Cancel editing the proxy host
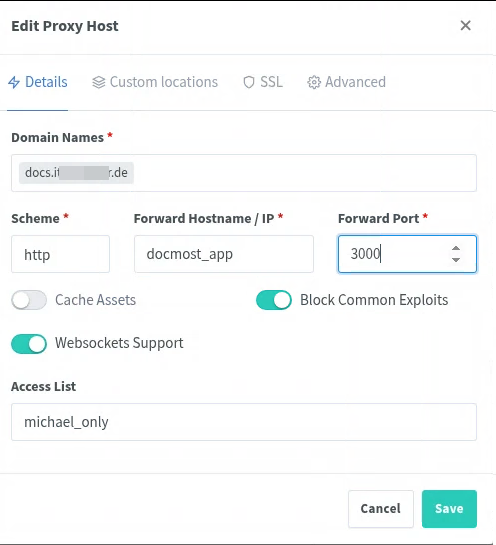496x545 pixels. click(381, 509)
